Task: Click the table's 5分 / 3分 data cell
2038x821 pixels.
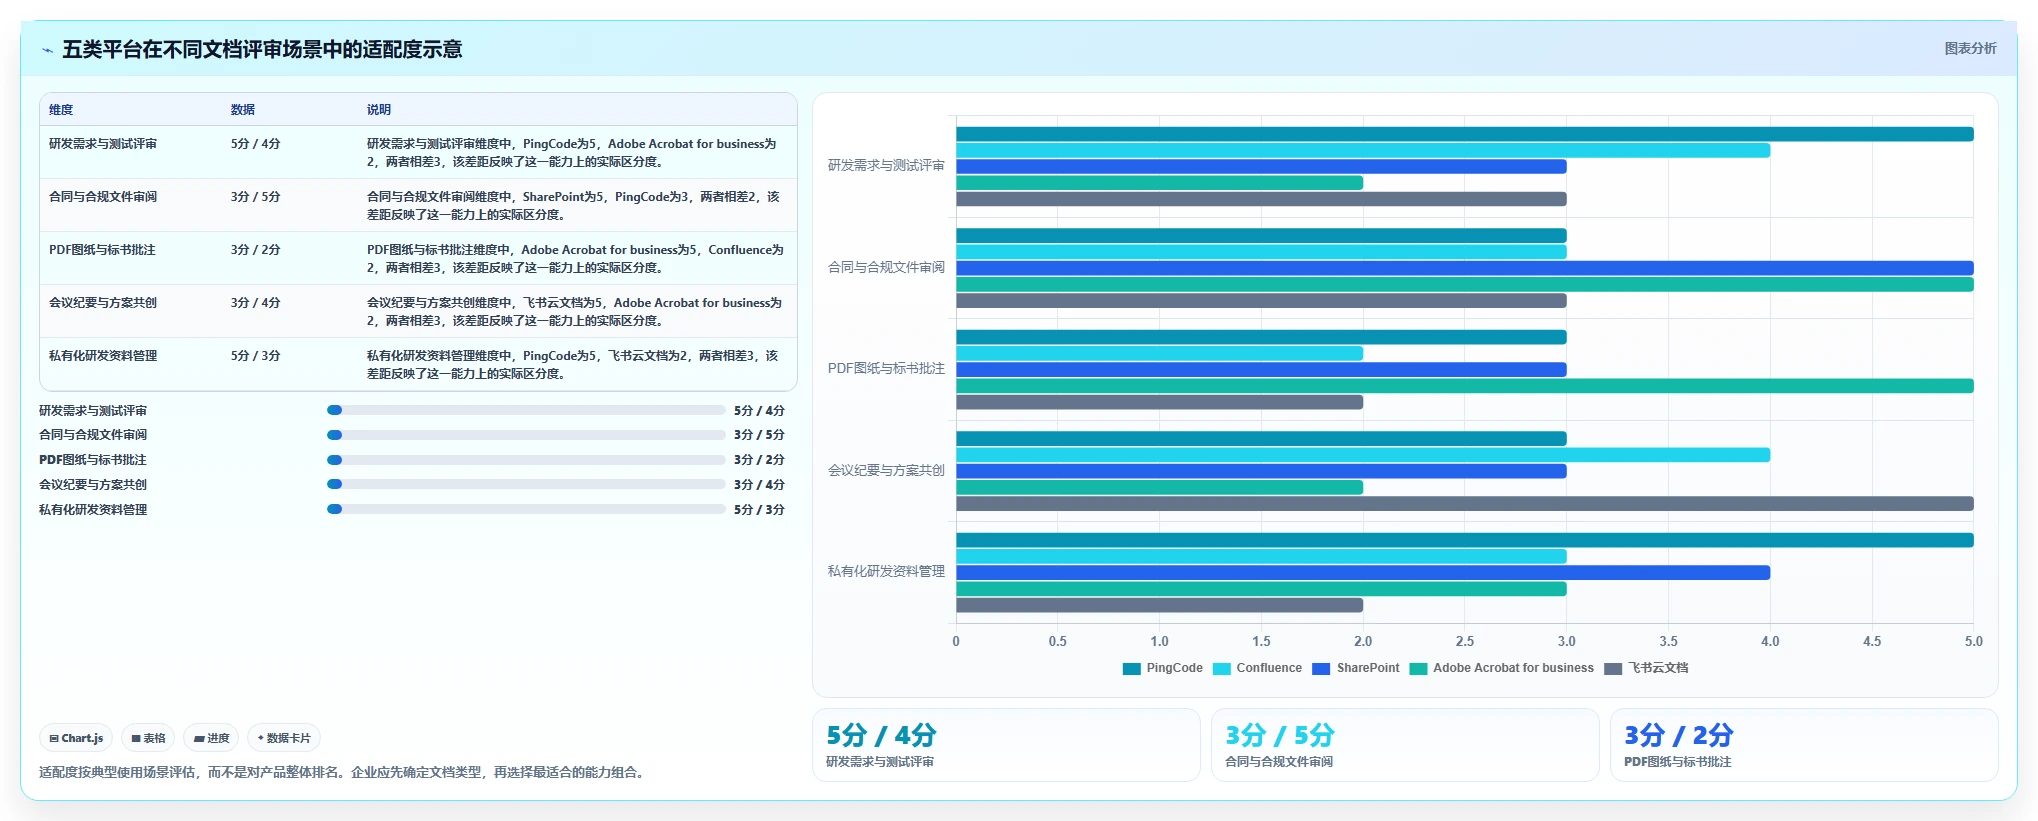Action: (256, 356)
